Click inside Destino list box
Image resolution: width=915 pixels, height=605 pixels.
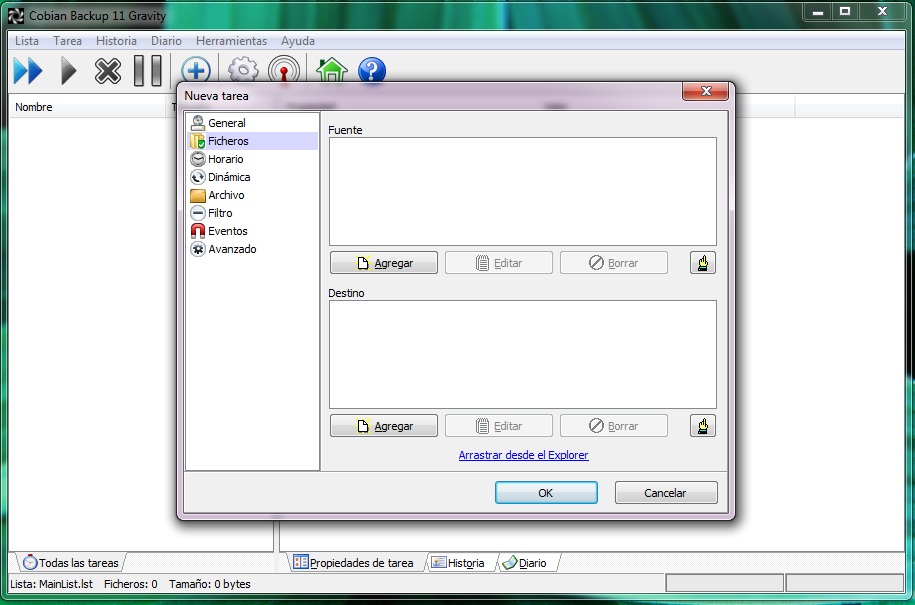click(523, 354)
